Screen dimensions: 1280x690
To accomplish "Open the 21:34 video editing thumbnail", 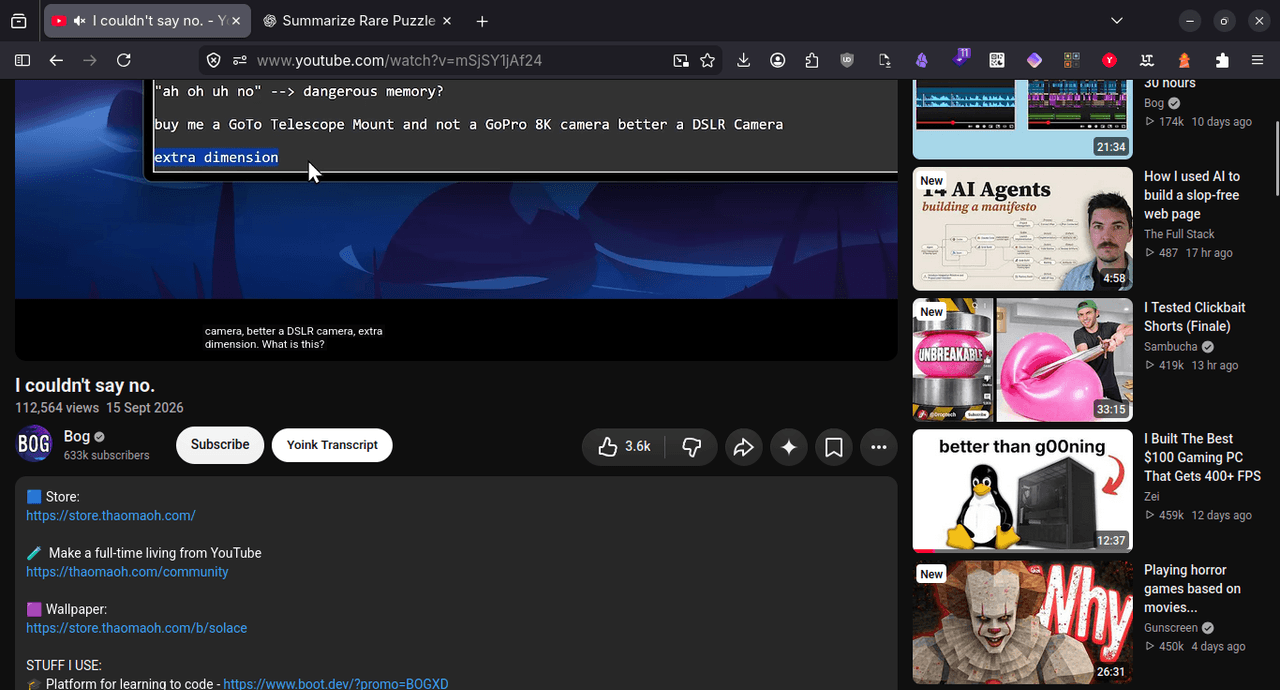I will [1022, 120].
